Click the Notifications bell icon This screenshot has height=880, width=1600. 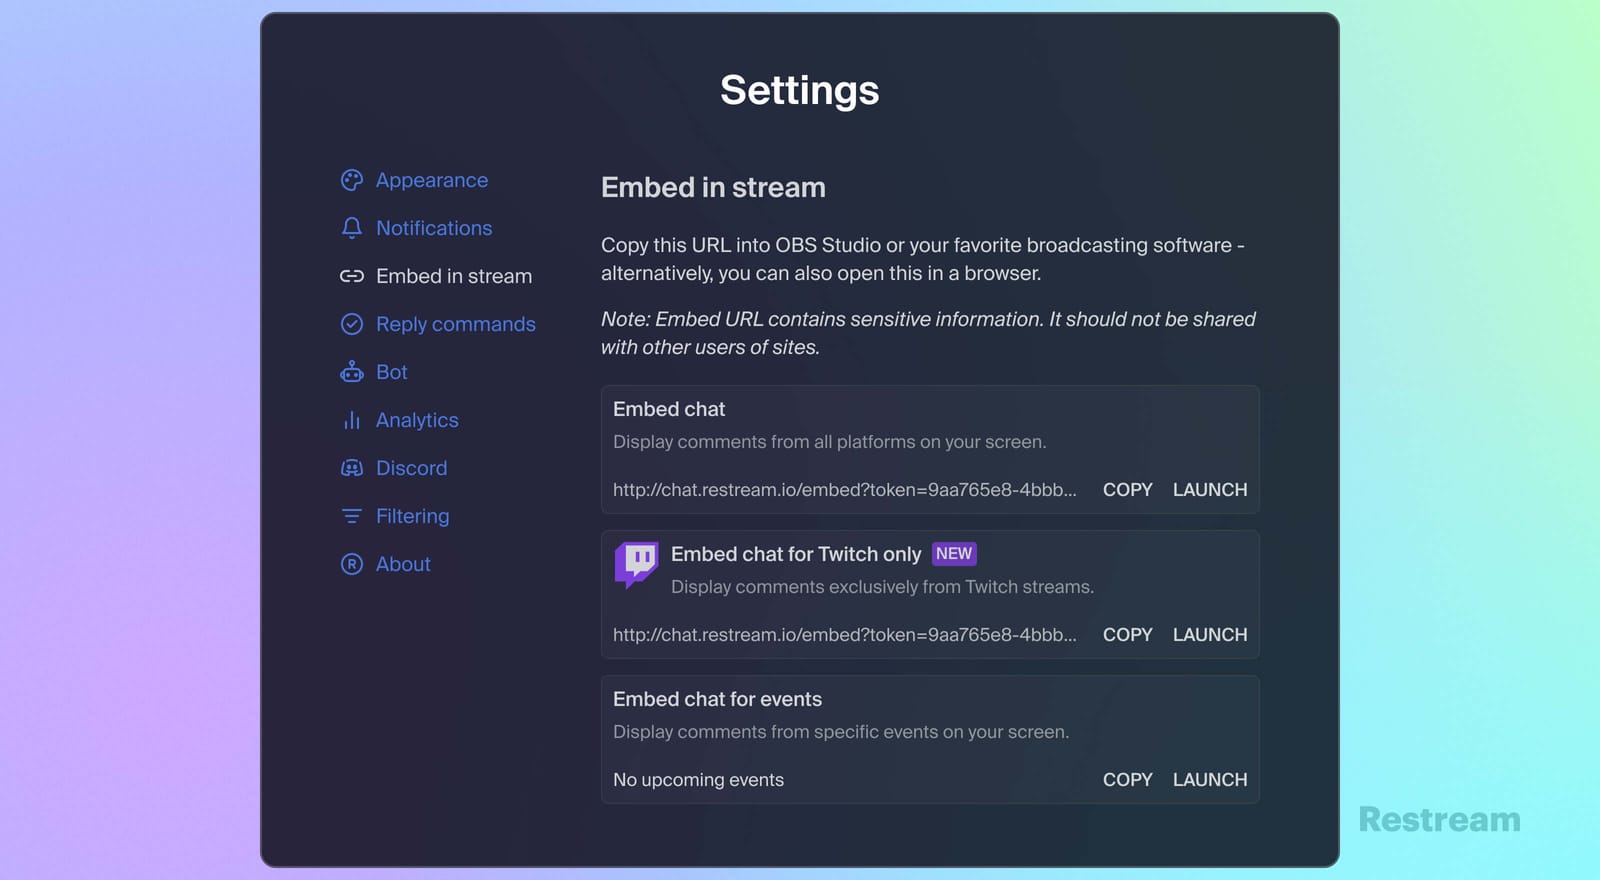[x=351, y=228]
